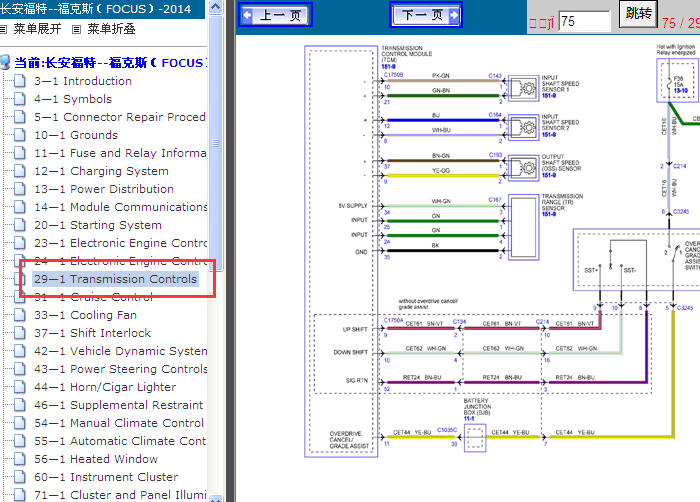Click the sidebar scrollbar up arrow

(216, 7)
